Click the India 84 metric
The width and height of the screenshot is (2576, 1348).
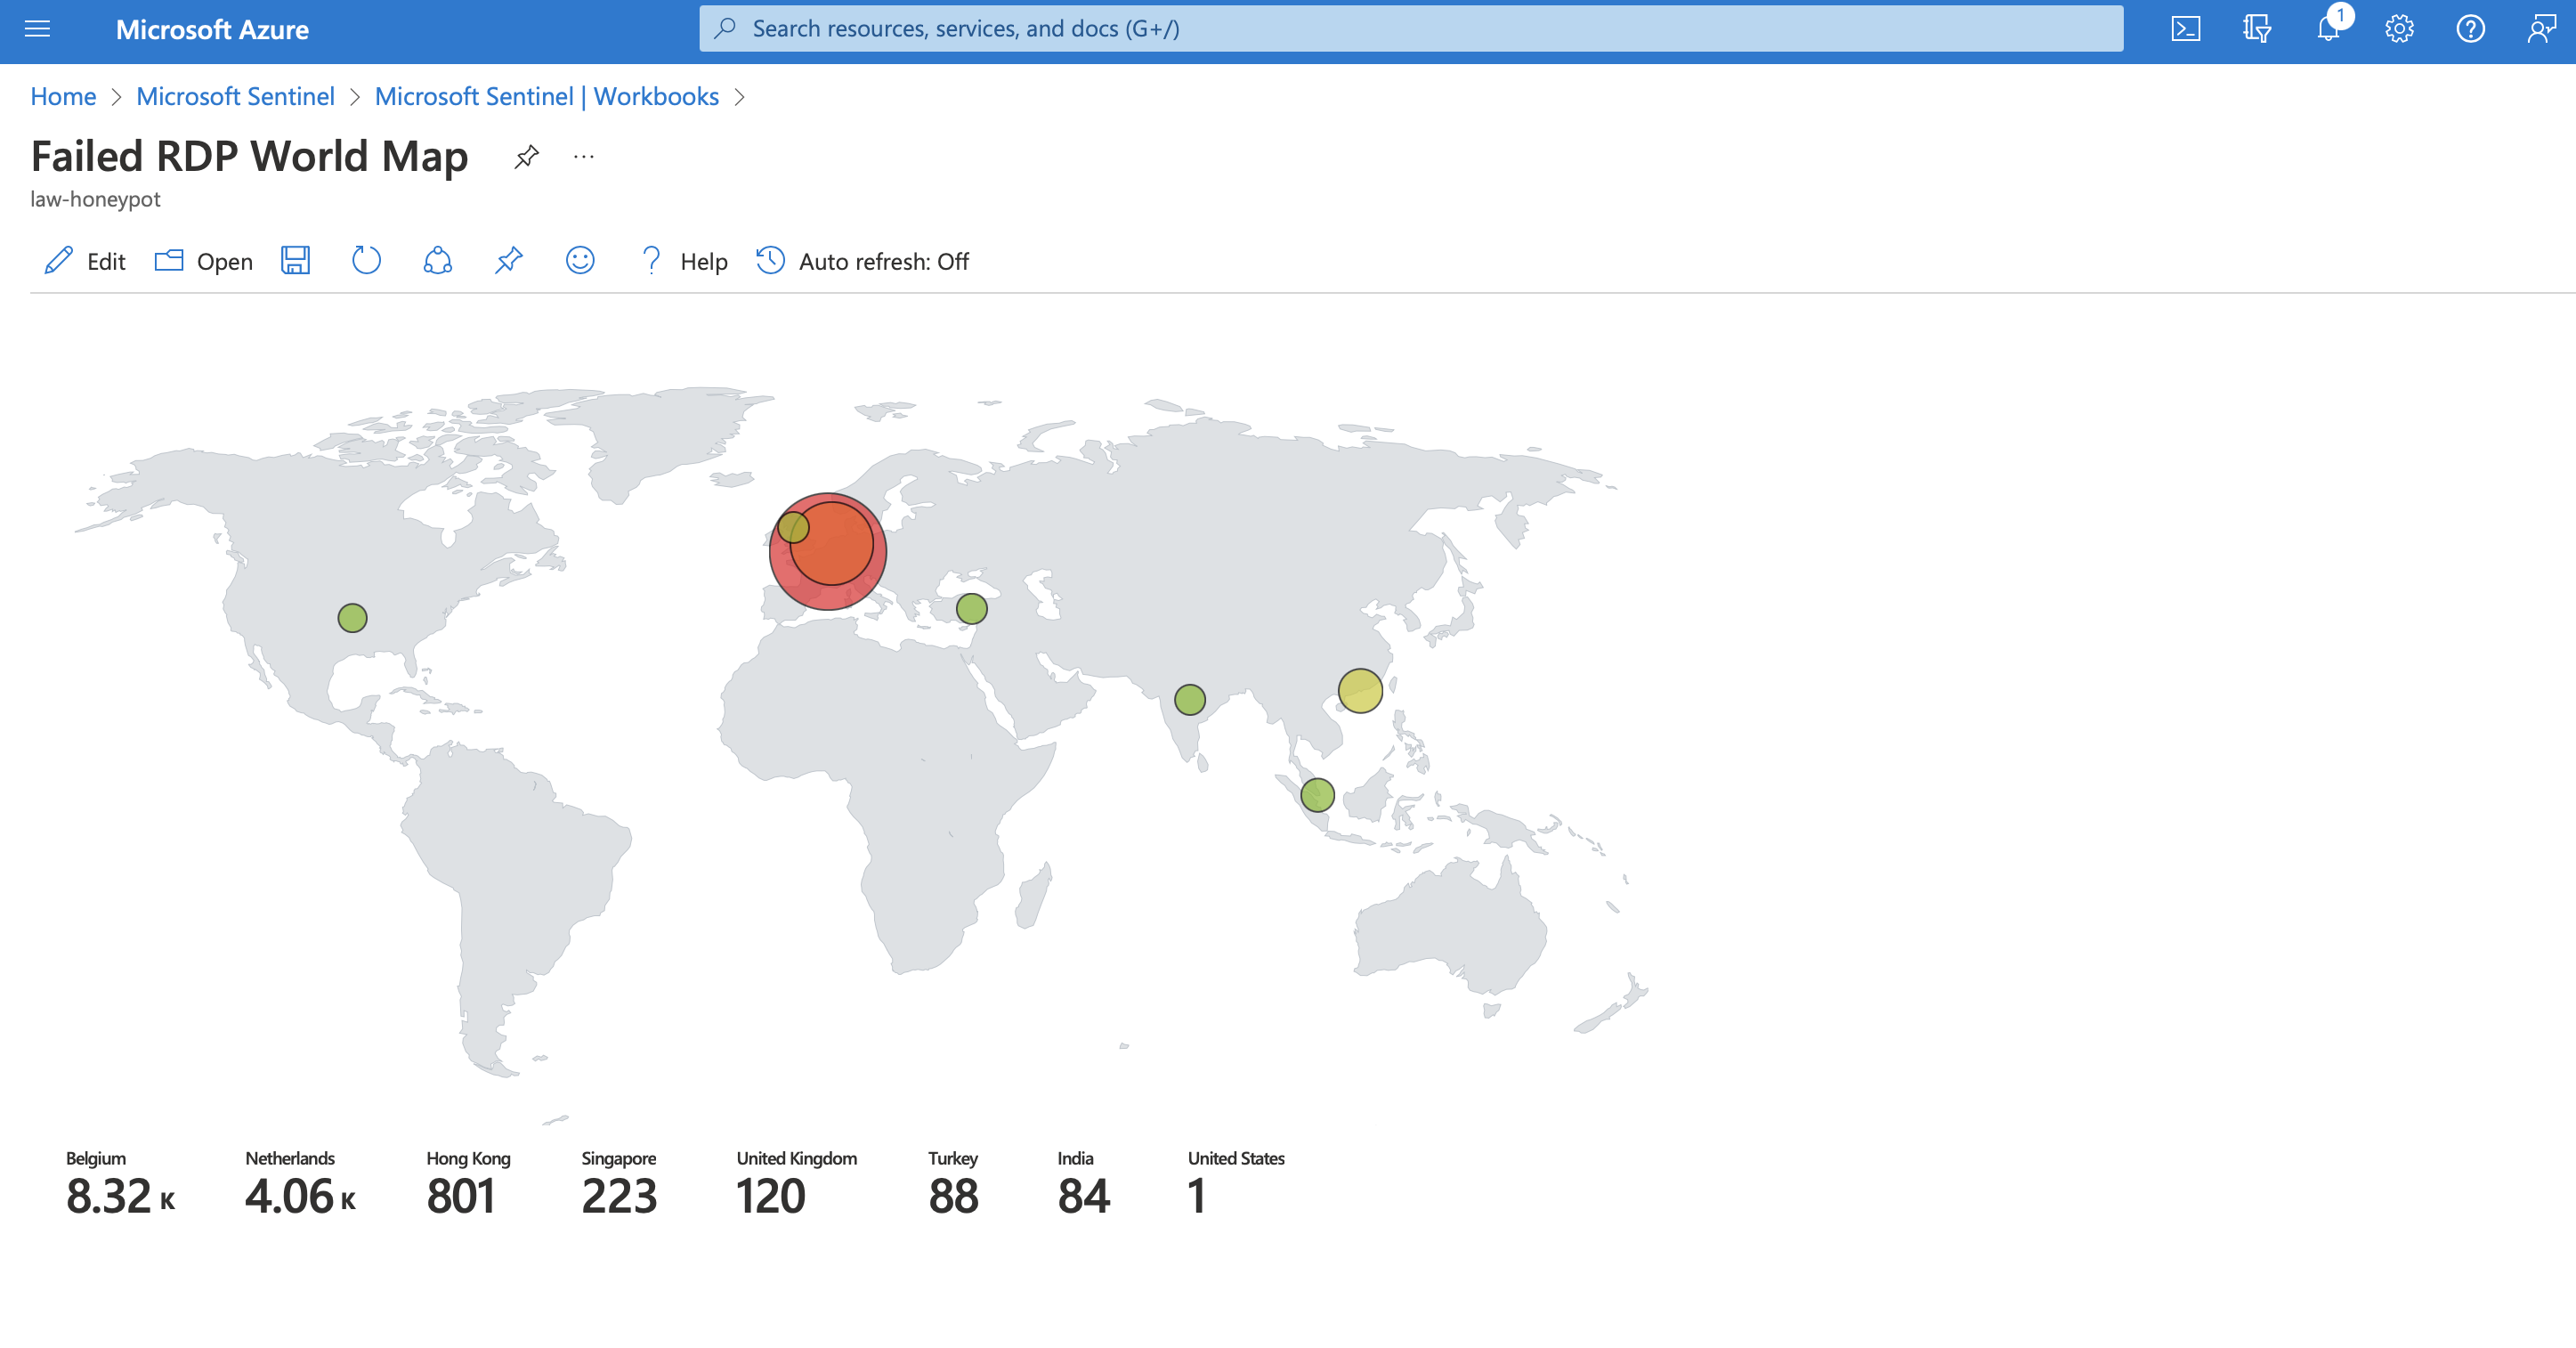click(1084, 1184)
